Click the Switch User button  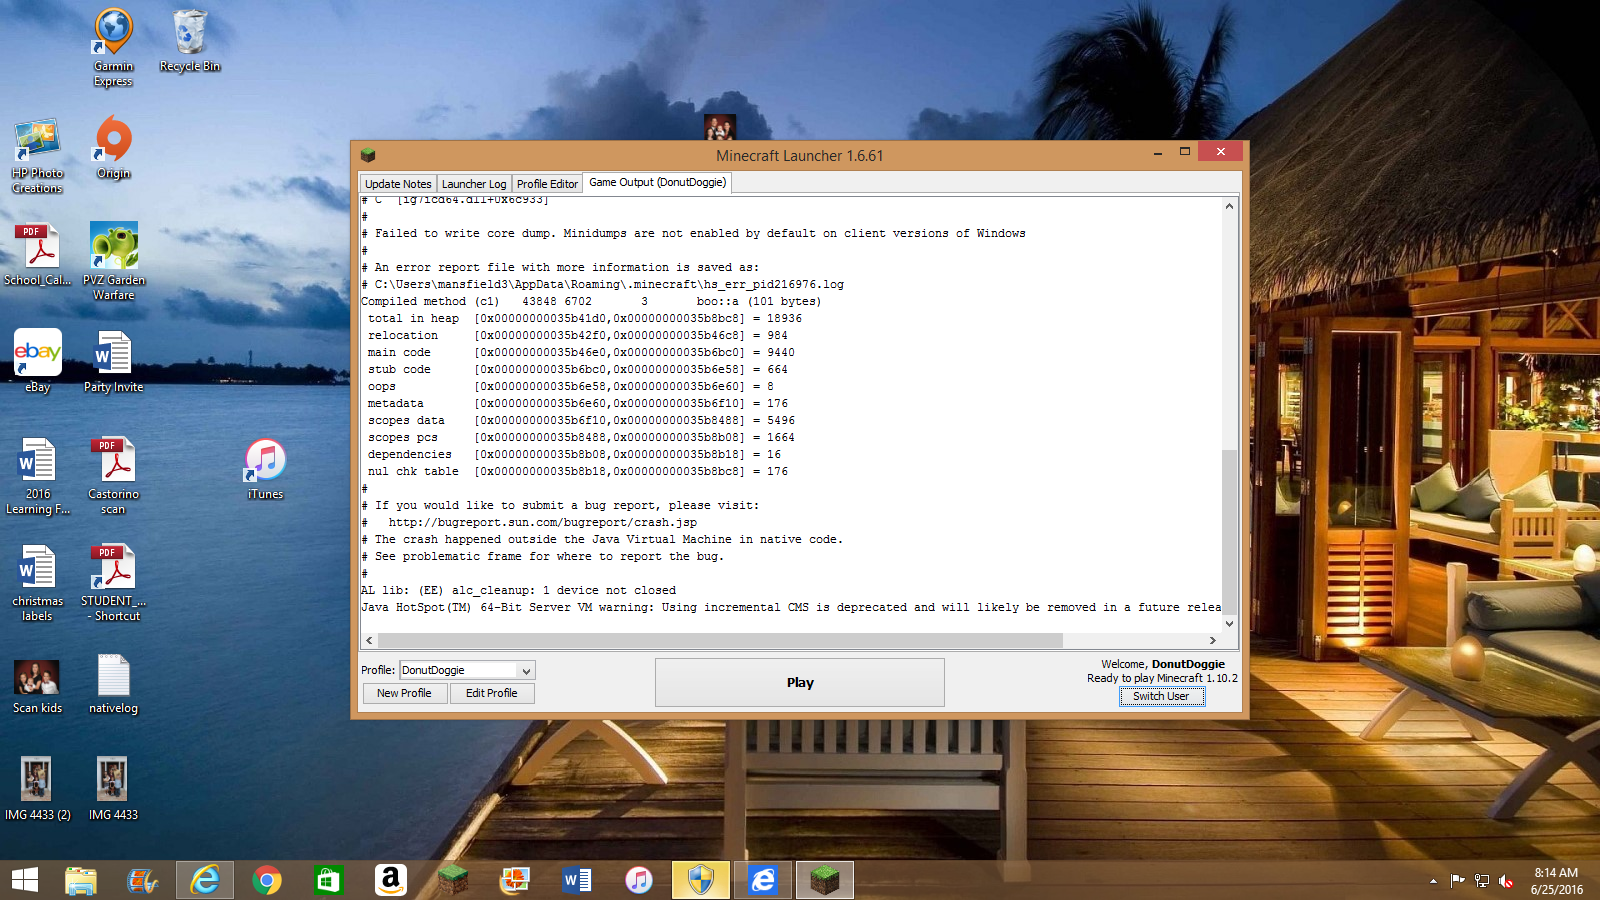[x=1162, y=696]
